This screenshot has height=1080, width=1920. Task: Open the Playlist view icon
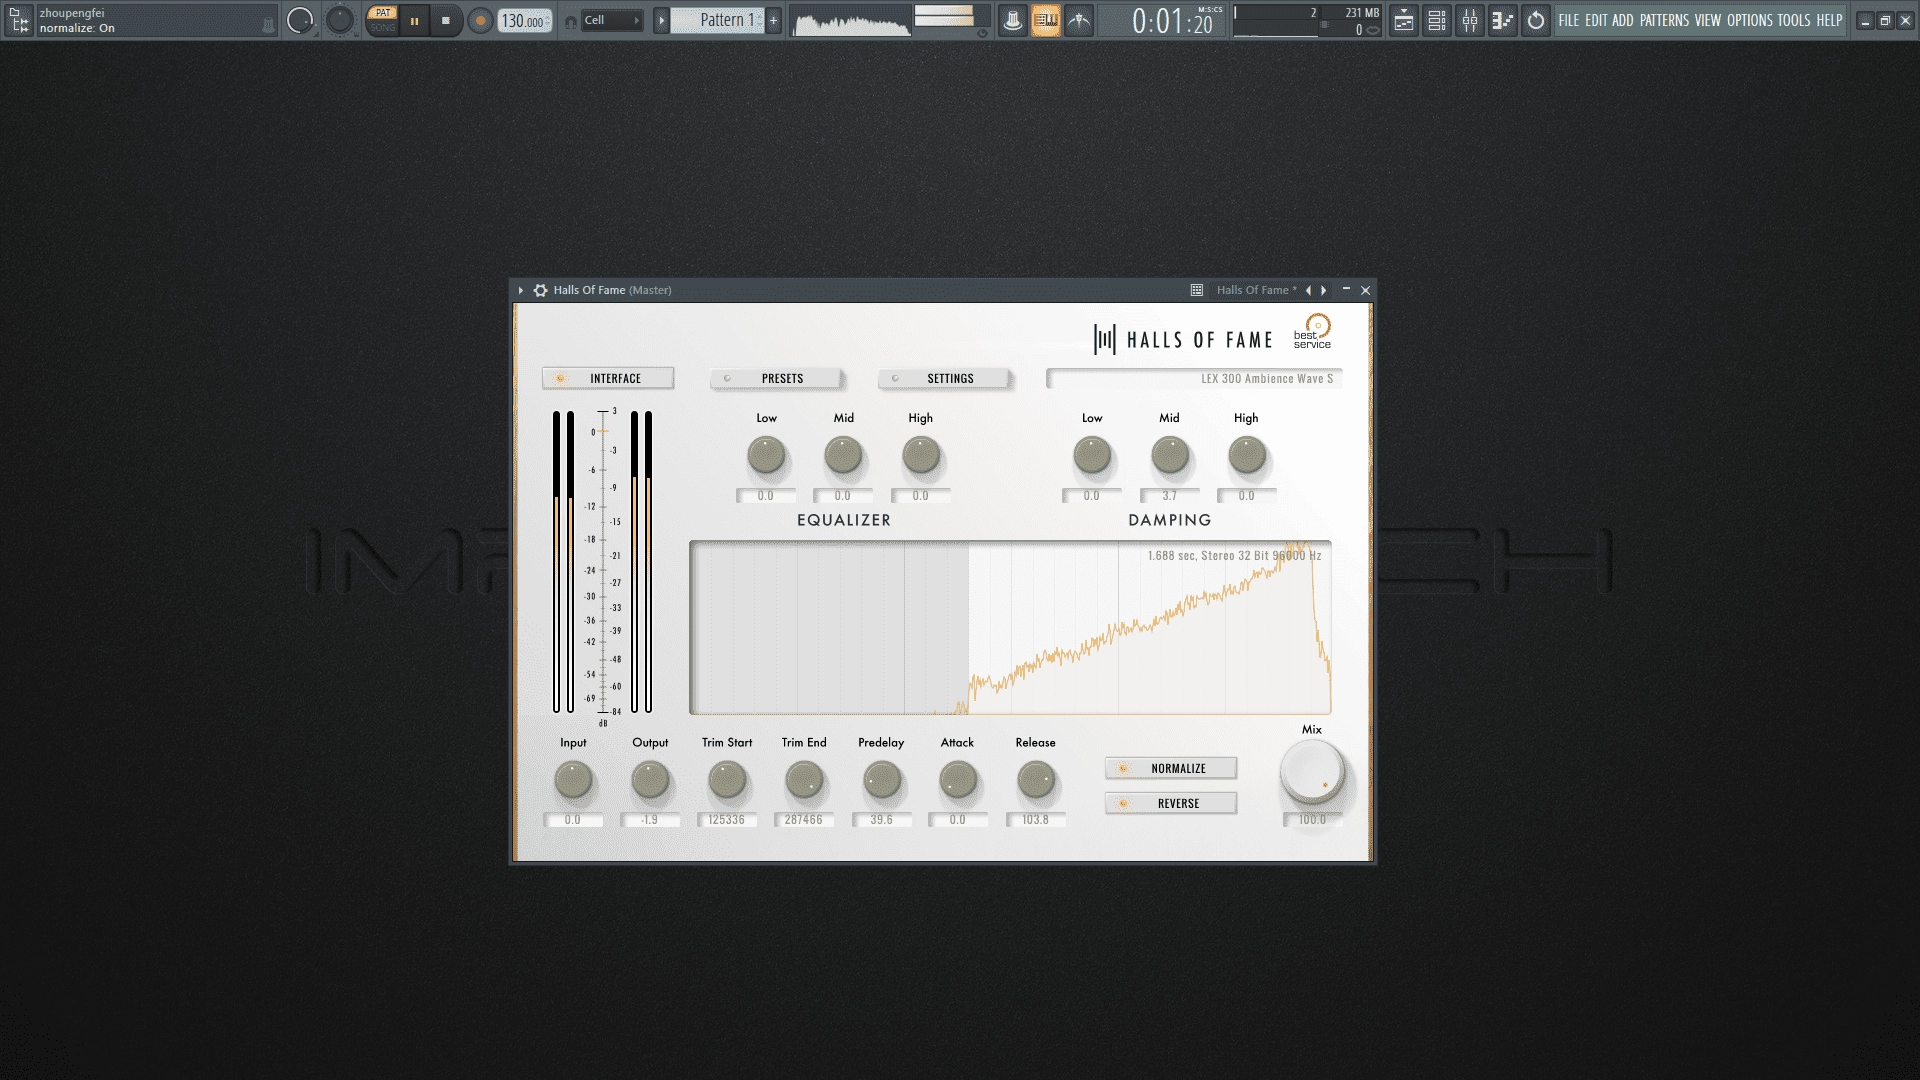click(1404, 20)
